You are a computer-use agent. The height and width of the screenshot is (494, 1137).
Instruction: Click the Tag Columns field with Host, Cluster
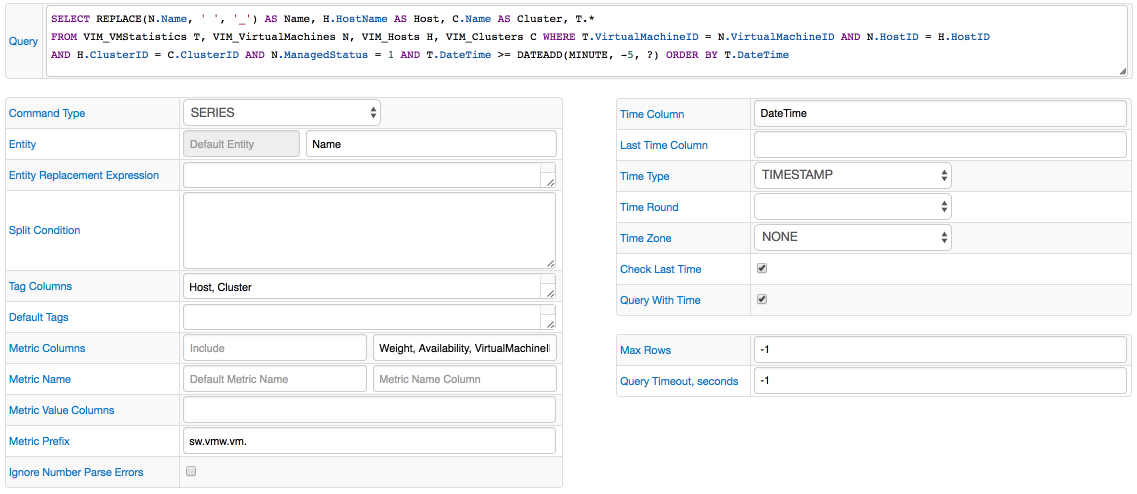click(x=369, y=286)
